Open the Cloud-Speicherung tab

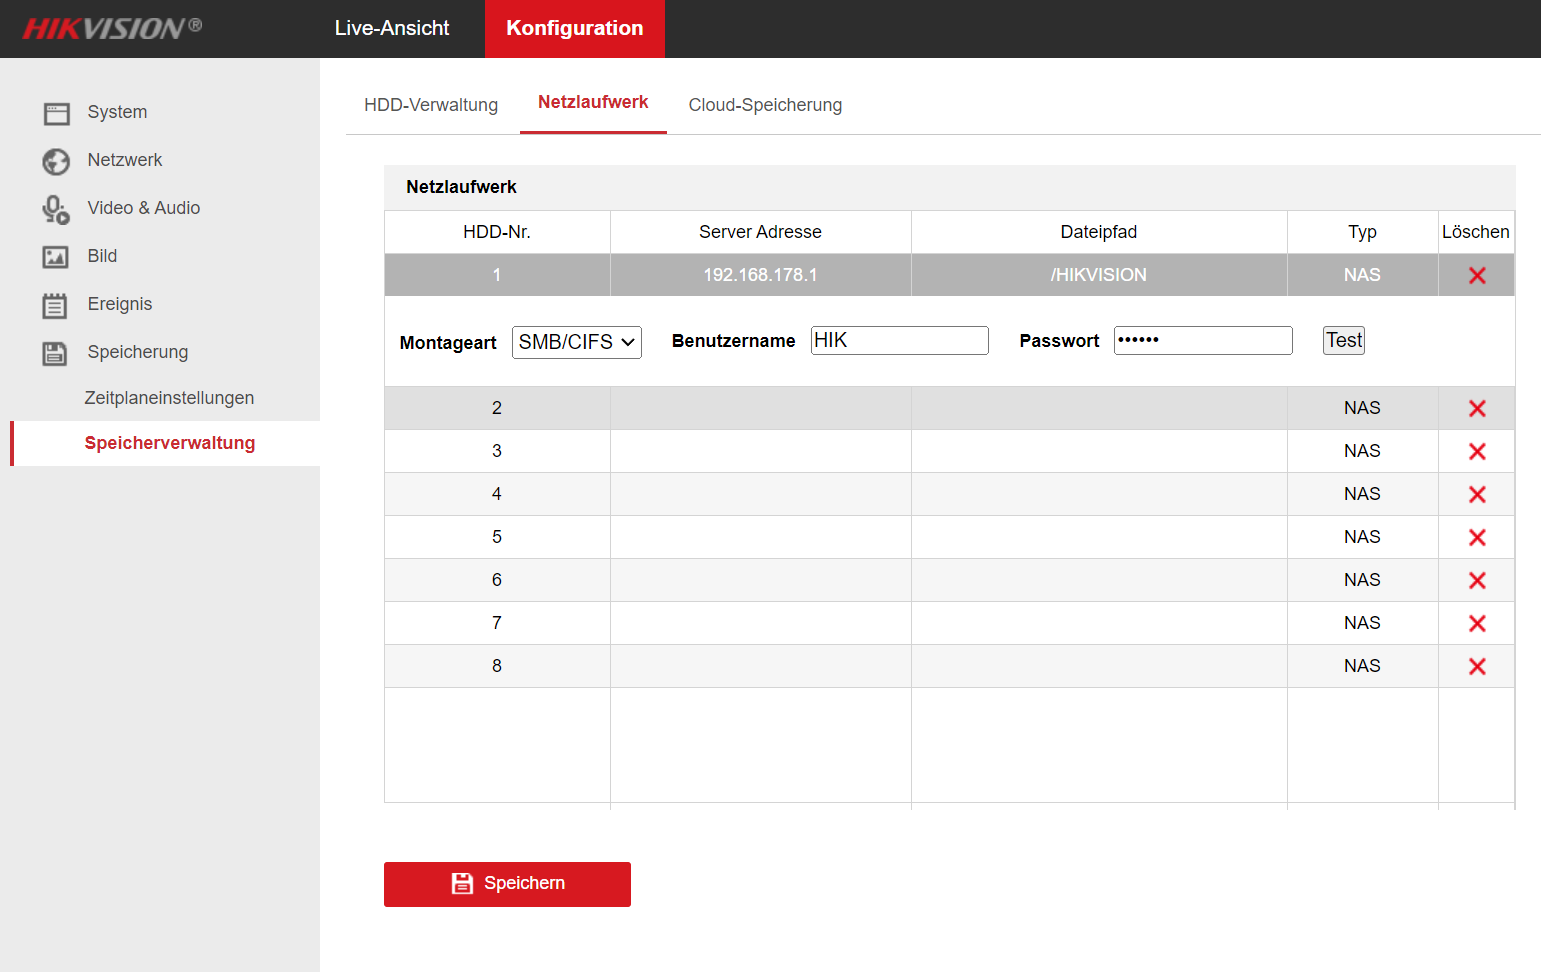click(x=765, y=105)
